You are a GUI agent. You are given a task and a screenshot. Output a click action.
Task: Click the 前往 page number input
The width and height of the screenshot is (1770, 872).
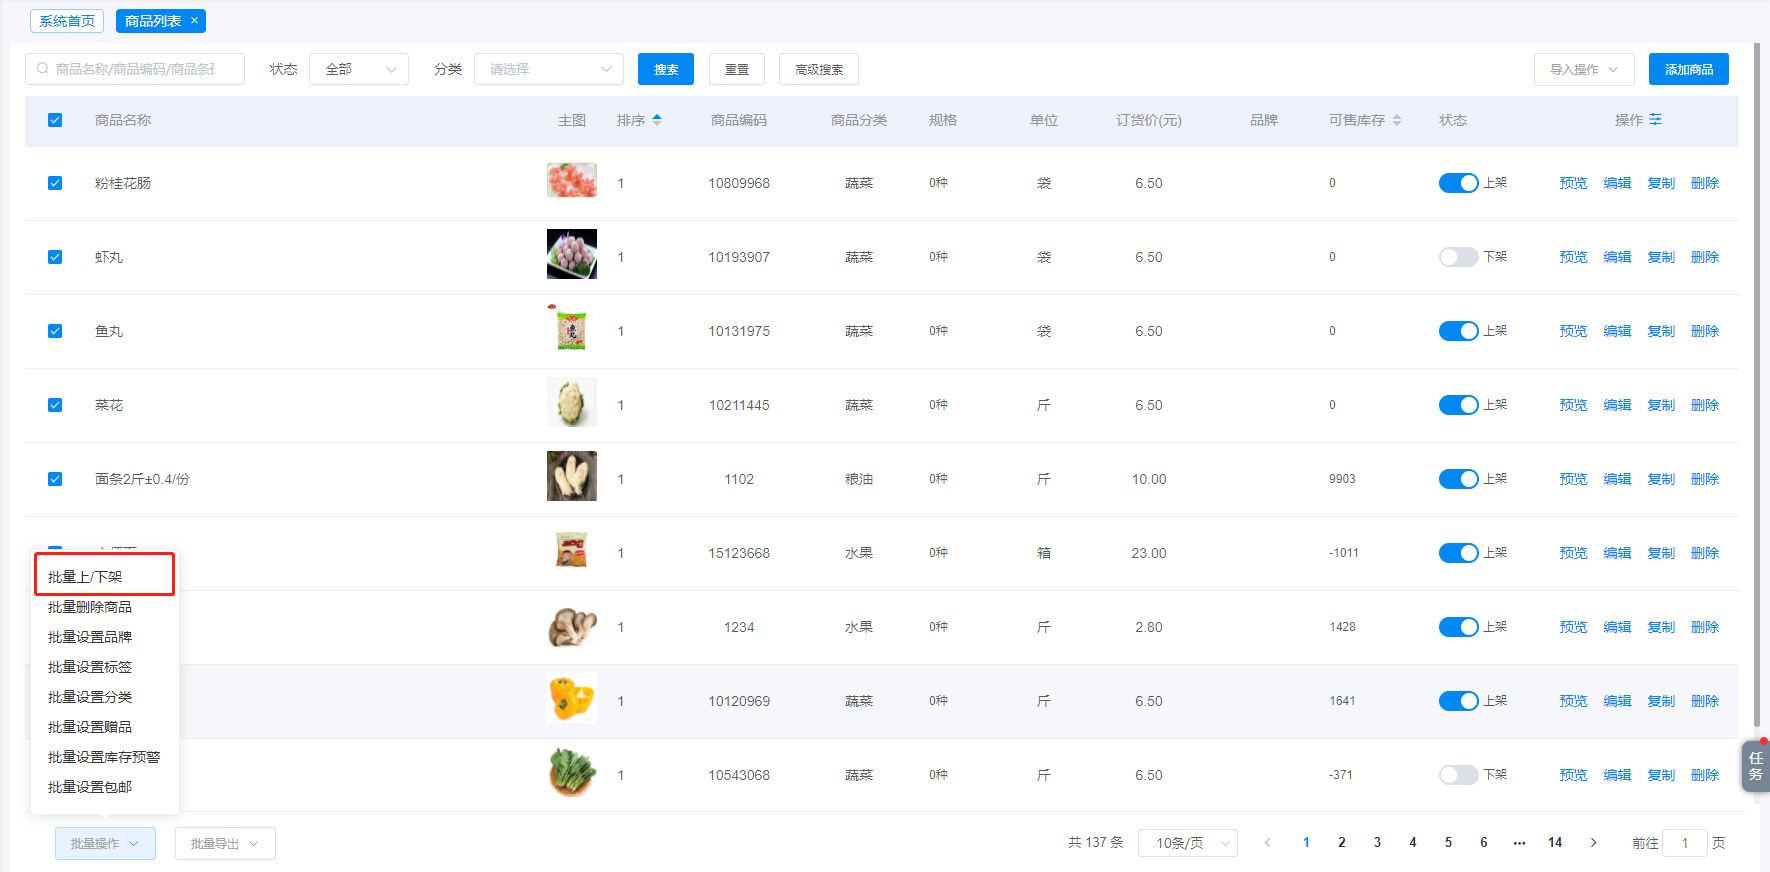tap(1685, 843)
